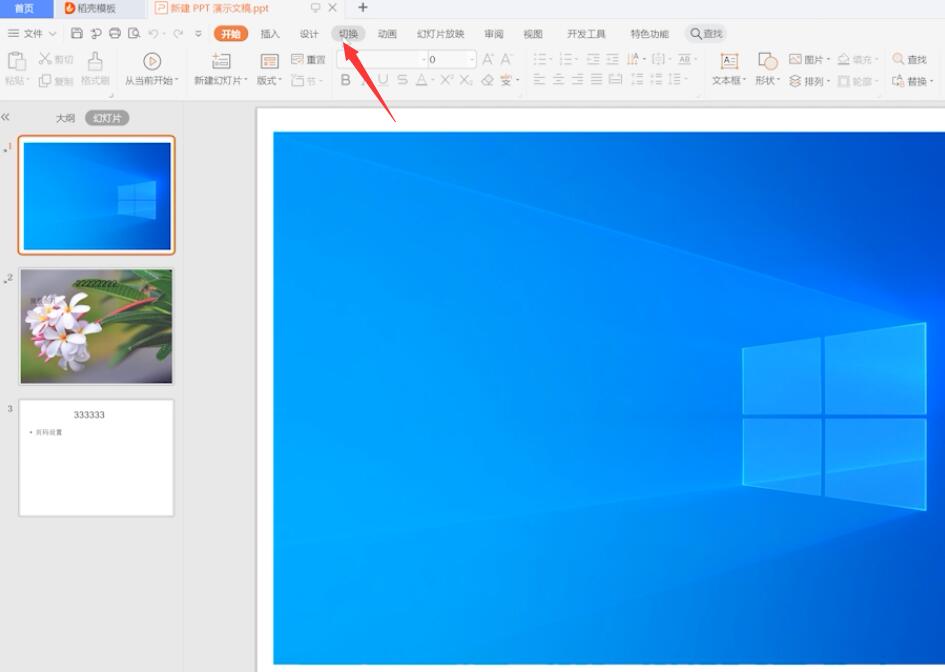This screenshot has height=672, width=945.
Task: Open the 设计 ribbon tab
Action: (x=309, y=34)
